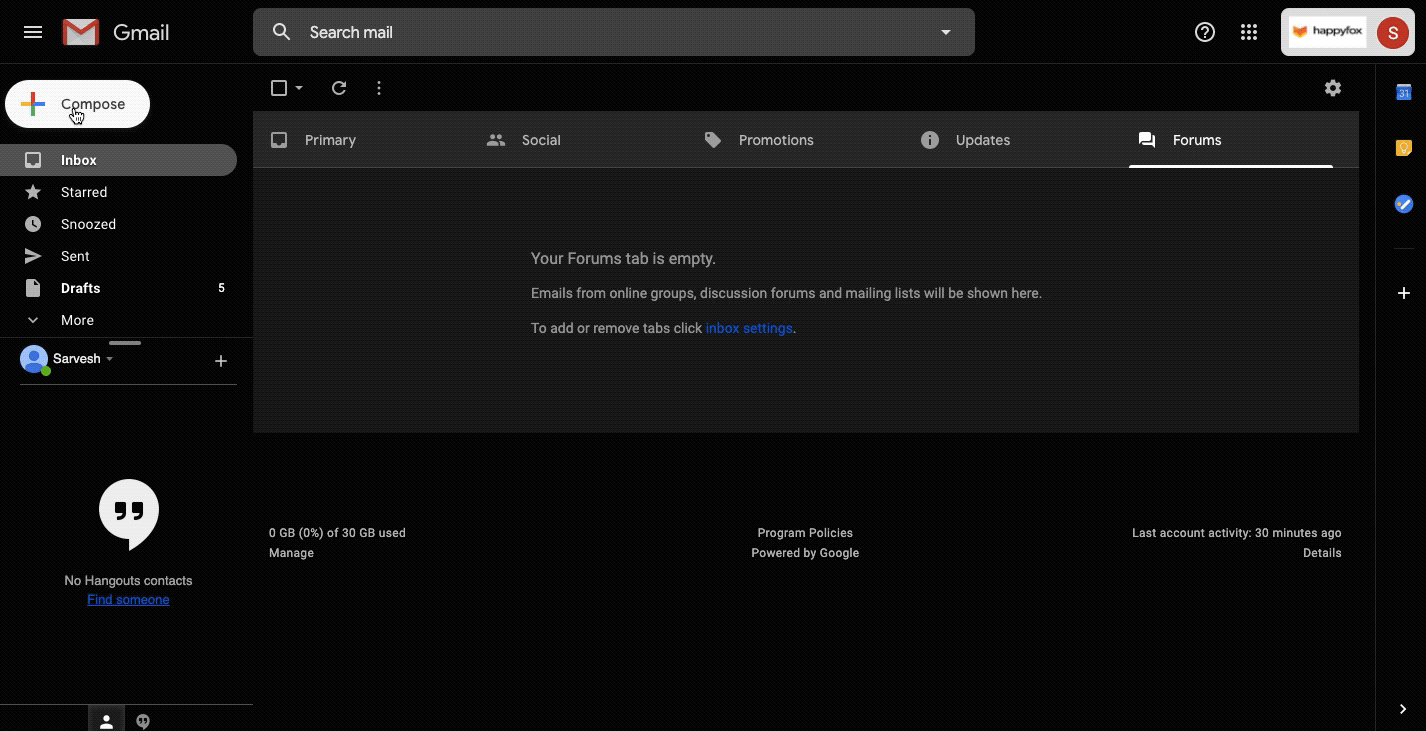Open the inbox settings link
The width and height of the screenshot is (1426, 731).
tap(748, 328)
